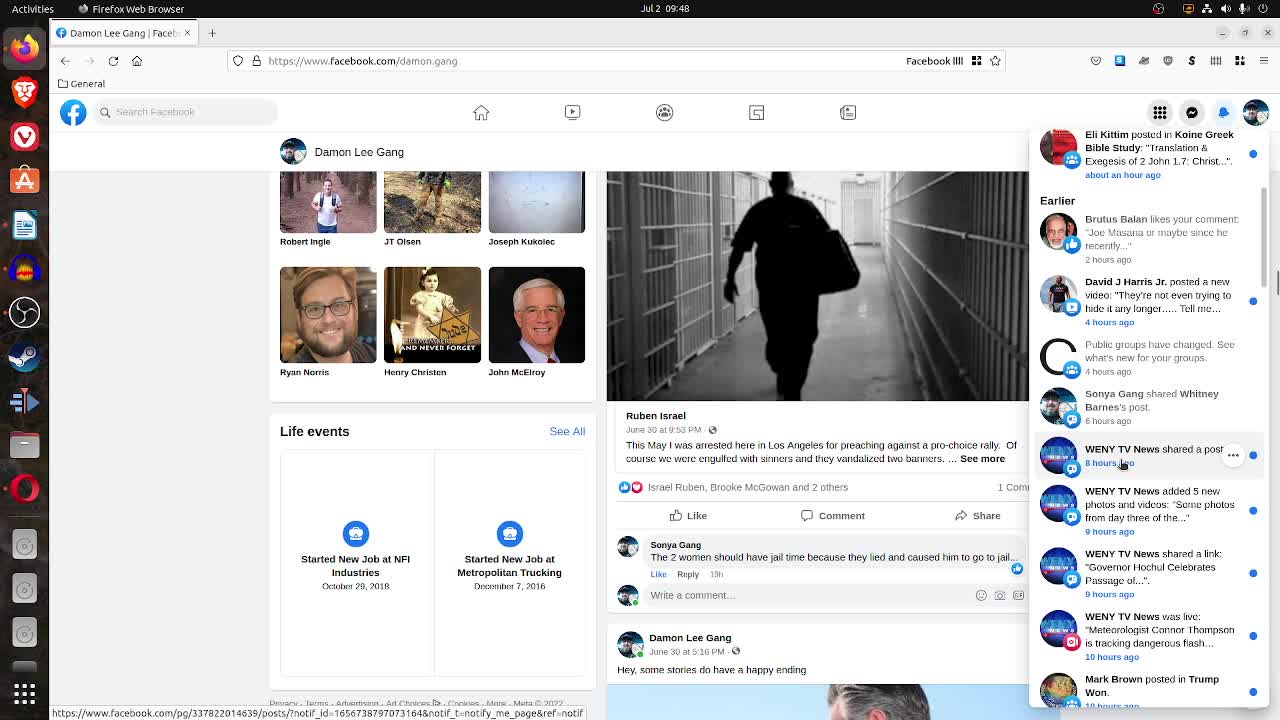Viewport: 1280px width, 720px height.
Task: Open the General bookmarks folder
Action: click(82, 84)
